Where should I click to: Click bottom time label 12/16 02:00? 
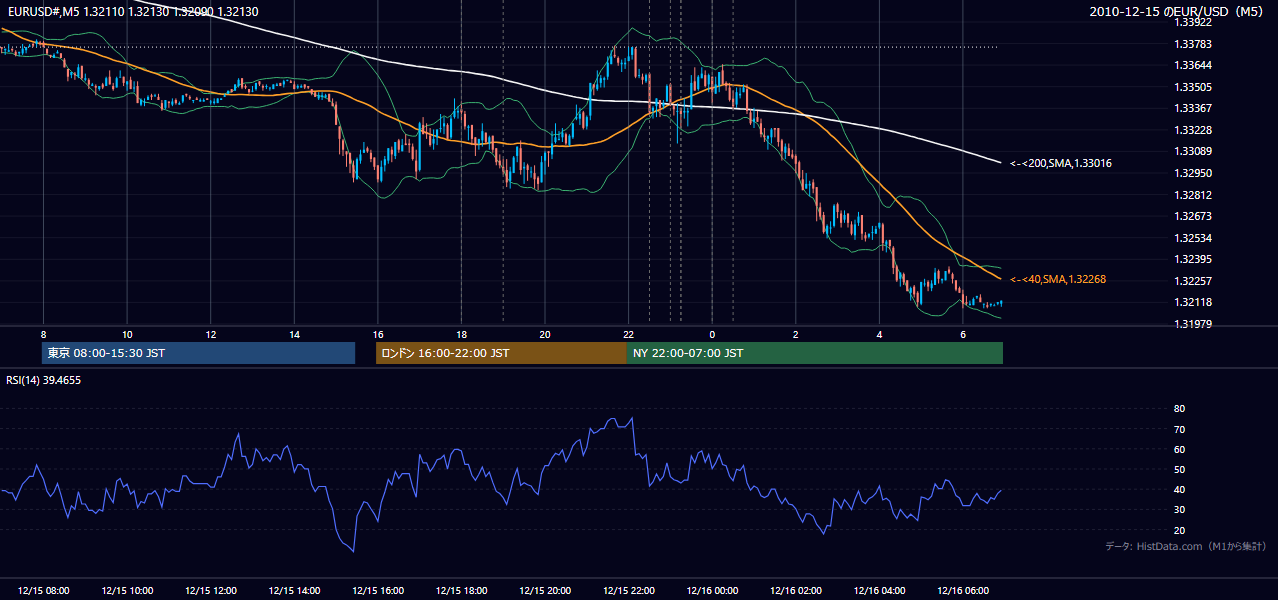tap(795, 591)
